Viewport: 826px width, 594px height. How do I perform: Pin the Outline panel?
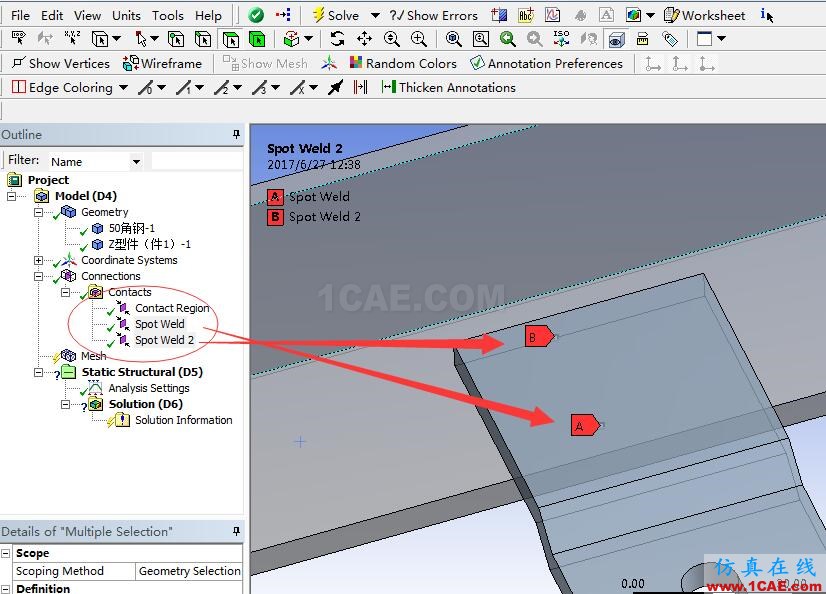(237, 134)
